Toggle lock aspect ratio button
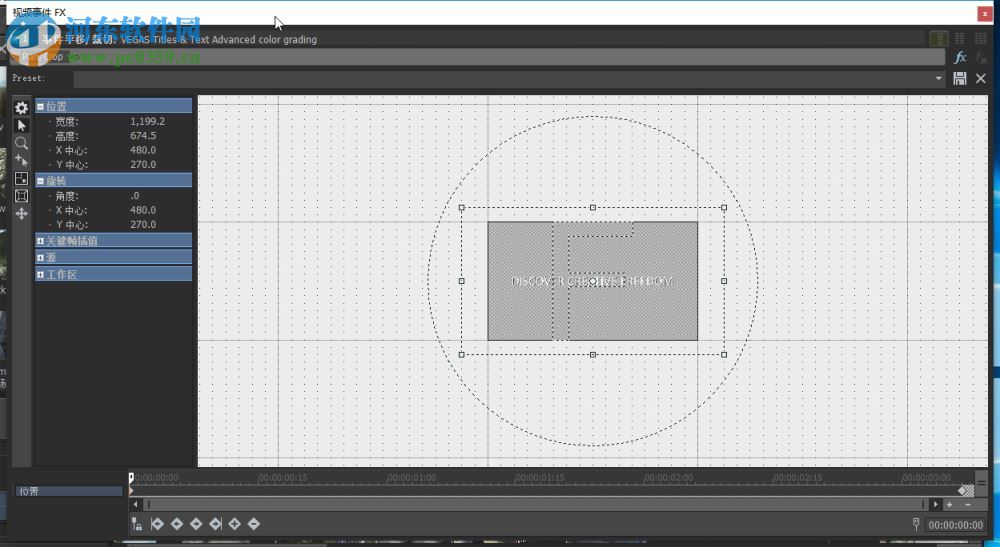Viewport: 1000px width, 547px height. (21, 196)
